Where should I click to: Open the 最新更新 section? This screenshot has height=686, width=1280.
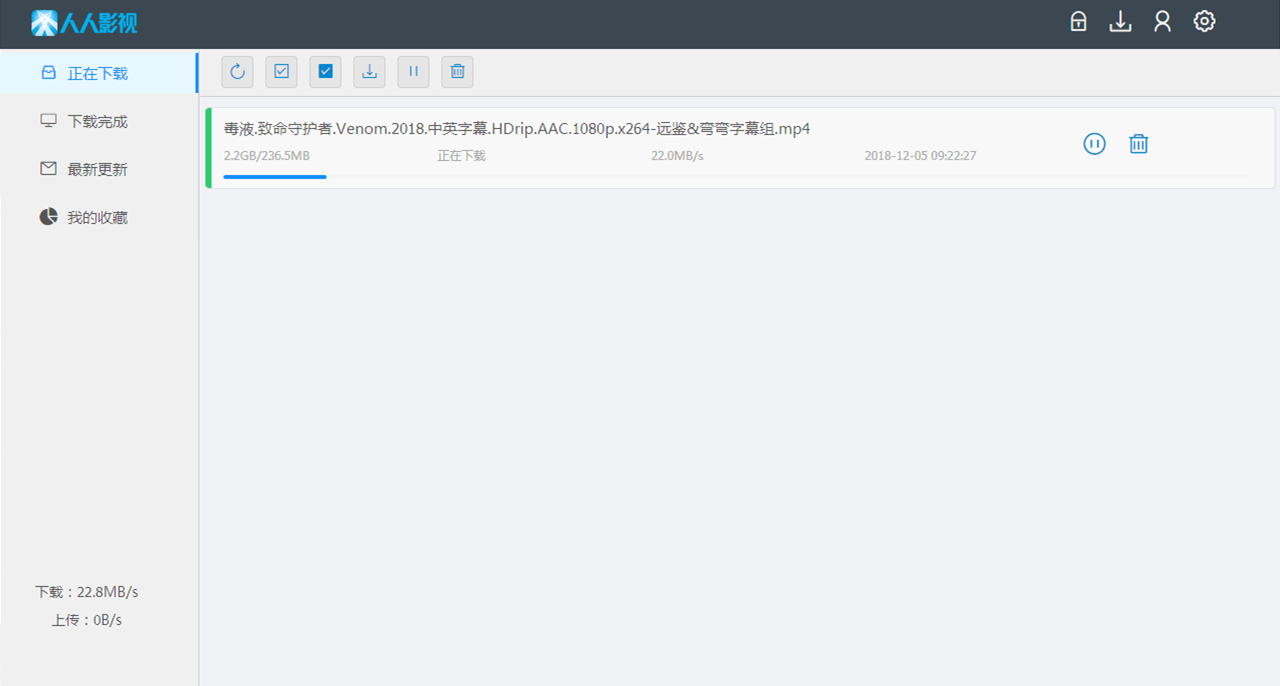coord(99,169)
